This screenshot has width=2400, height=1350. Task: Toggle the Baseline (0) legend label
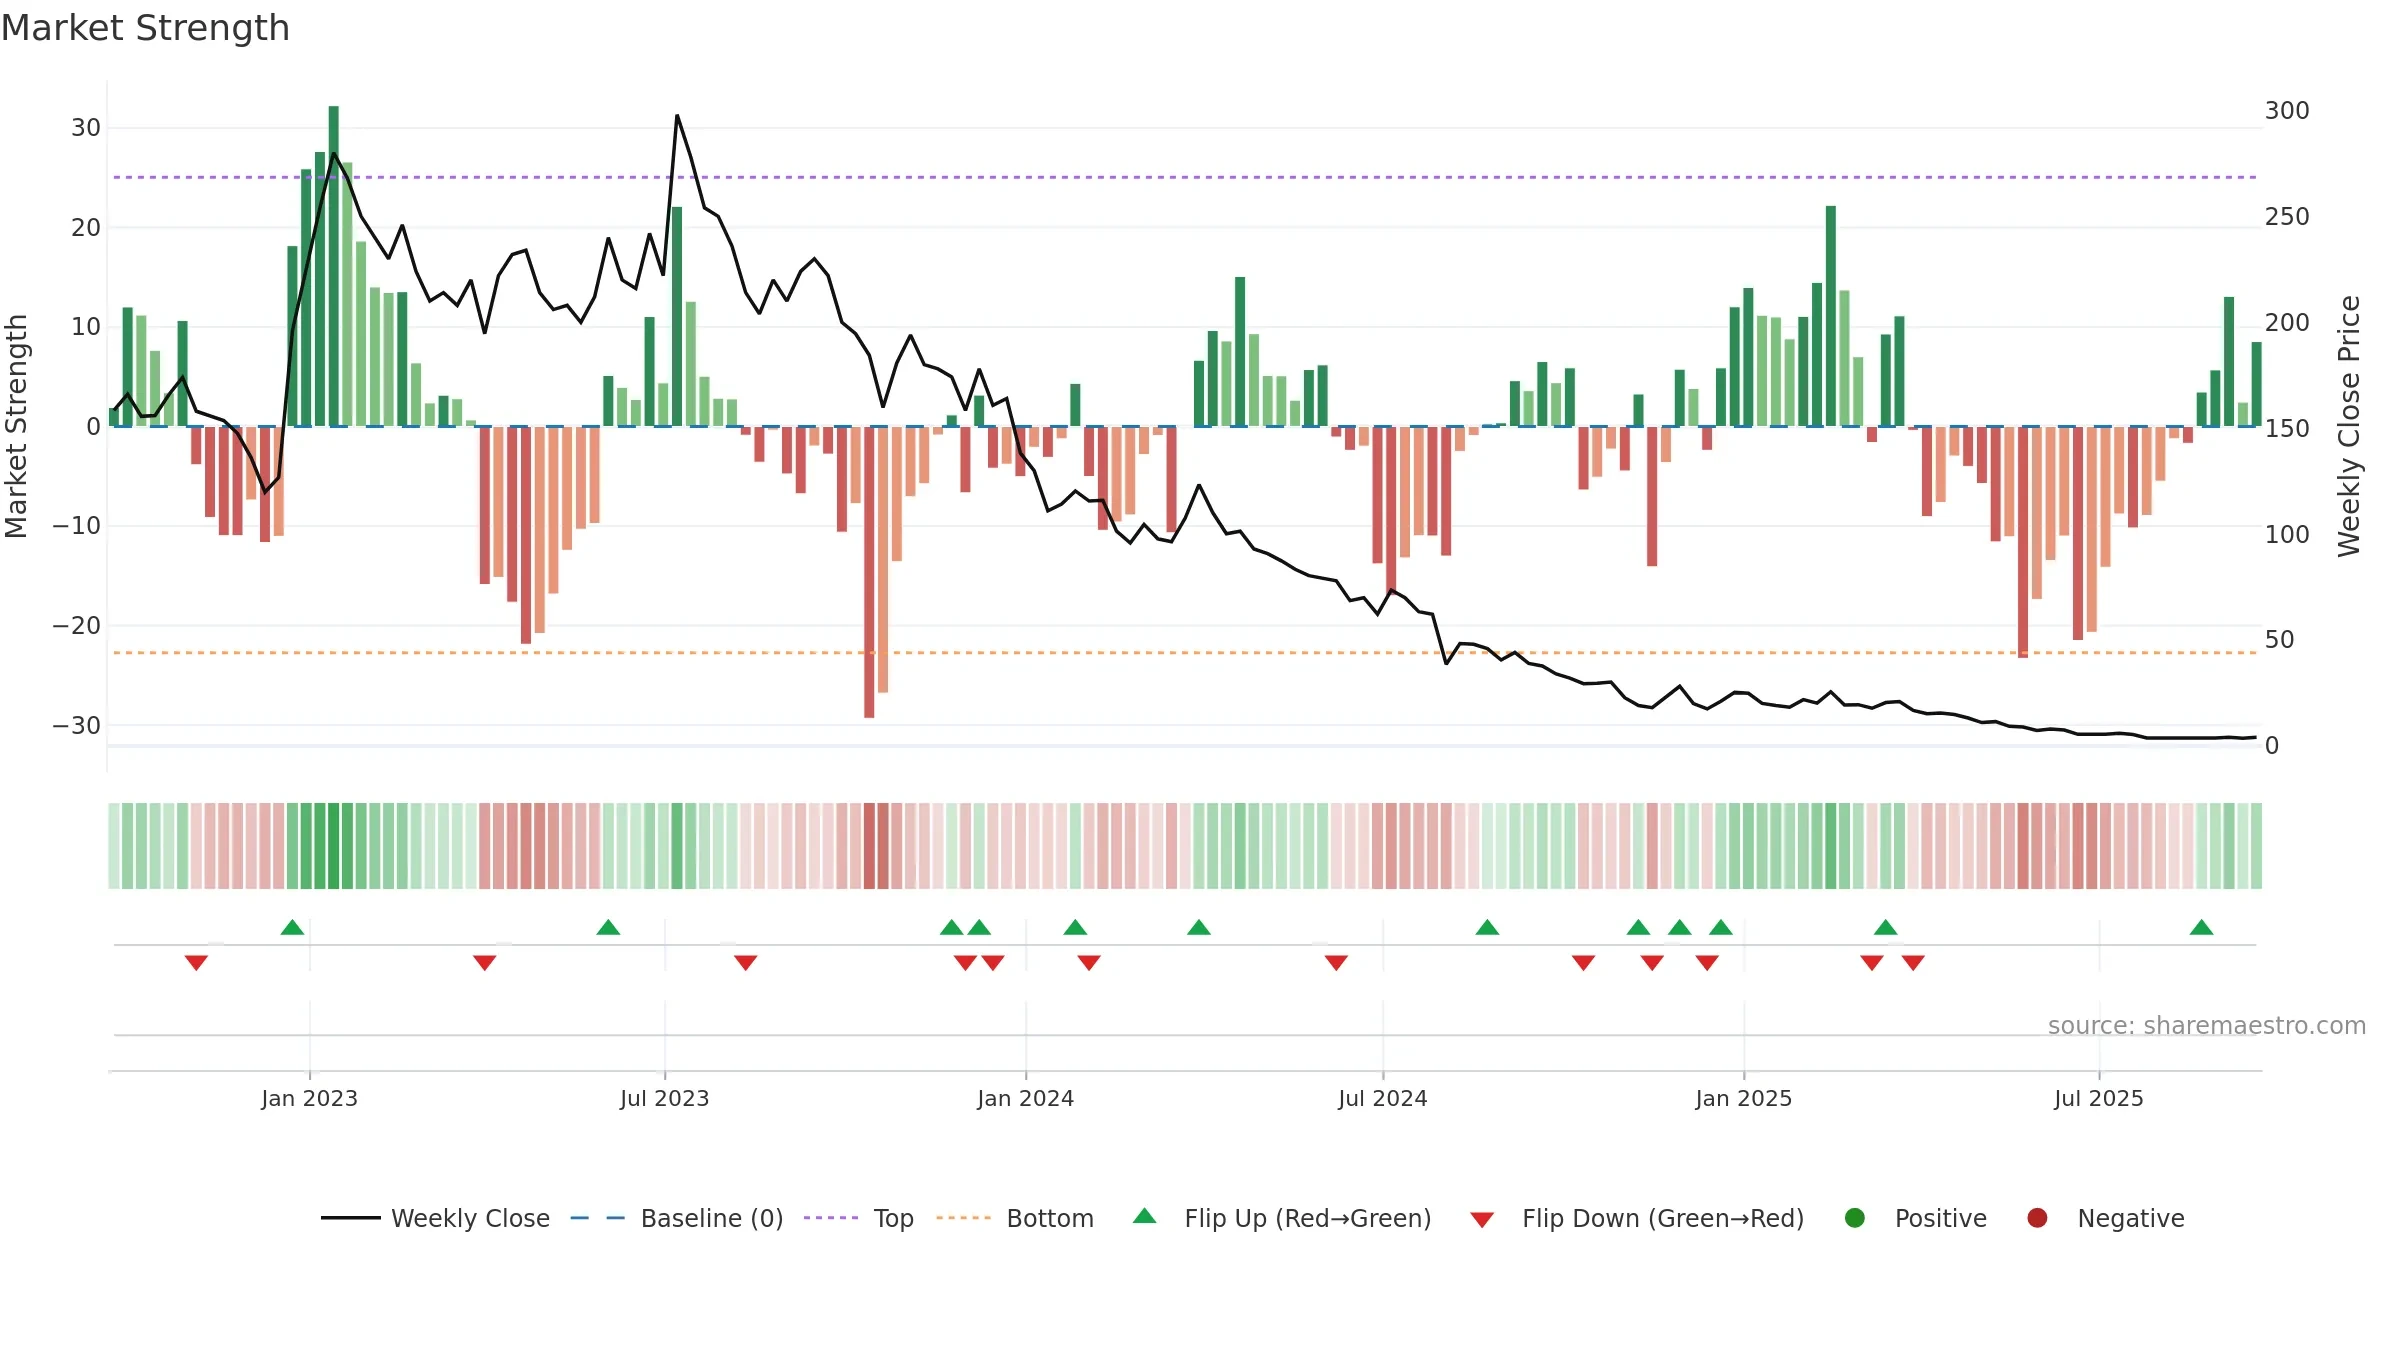[712, 1219]
